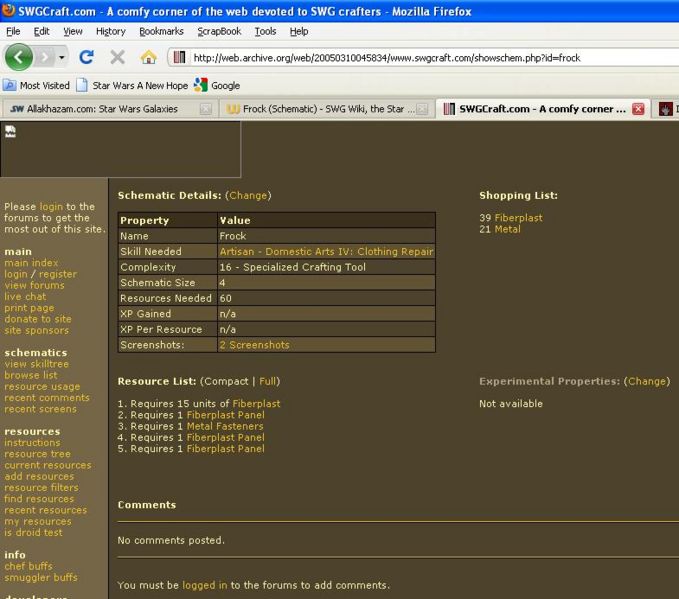Open the Bookmarks menu

pos(161,31)
